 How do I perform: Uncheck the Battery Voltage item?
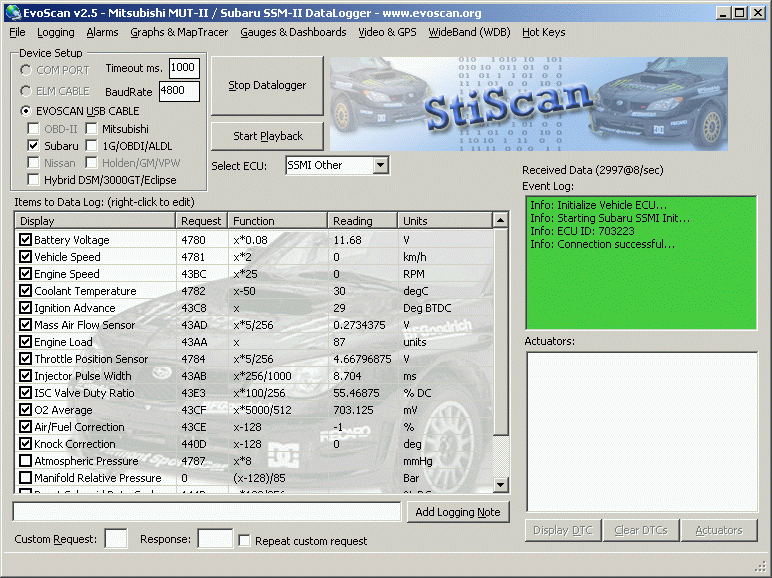pyautogui.click(x=25, y=240)
